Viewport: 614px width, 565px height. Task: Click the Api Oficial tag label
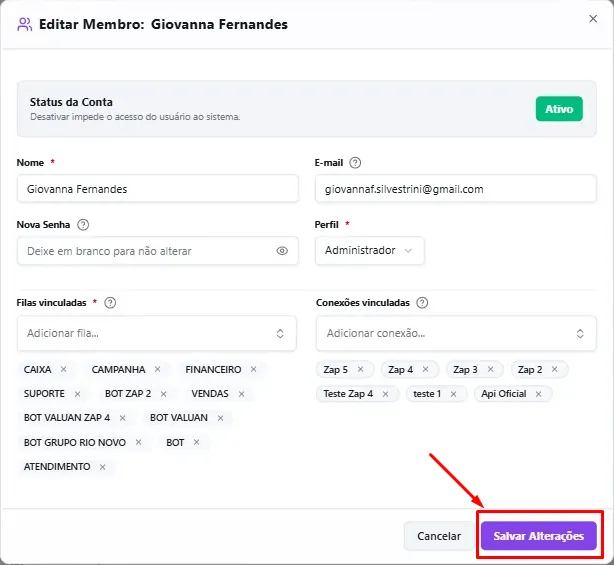[504, 394]
